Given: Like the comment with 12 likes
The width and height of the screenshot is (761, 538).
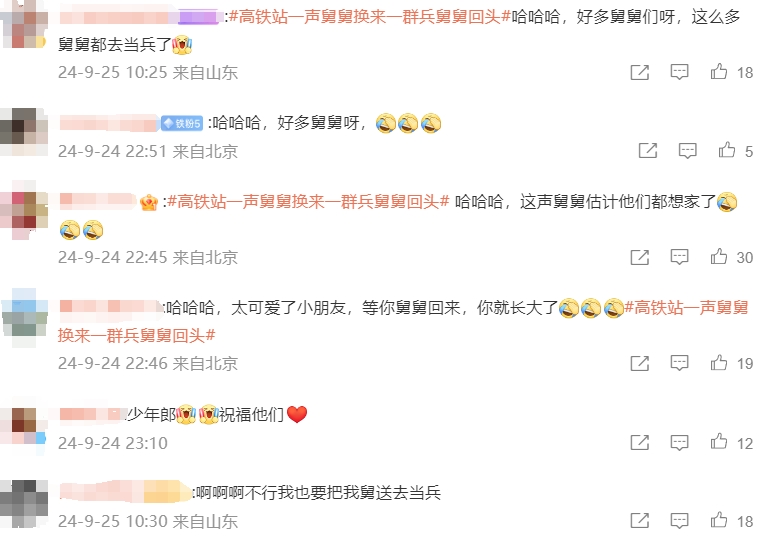Looking at the screenshot, I should 719,442.
